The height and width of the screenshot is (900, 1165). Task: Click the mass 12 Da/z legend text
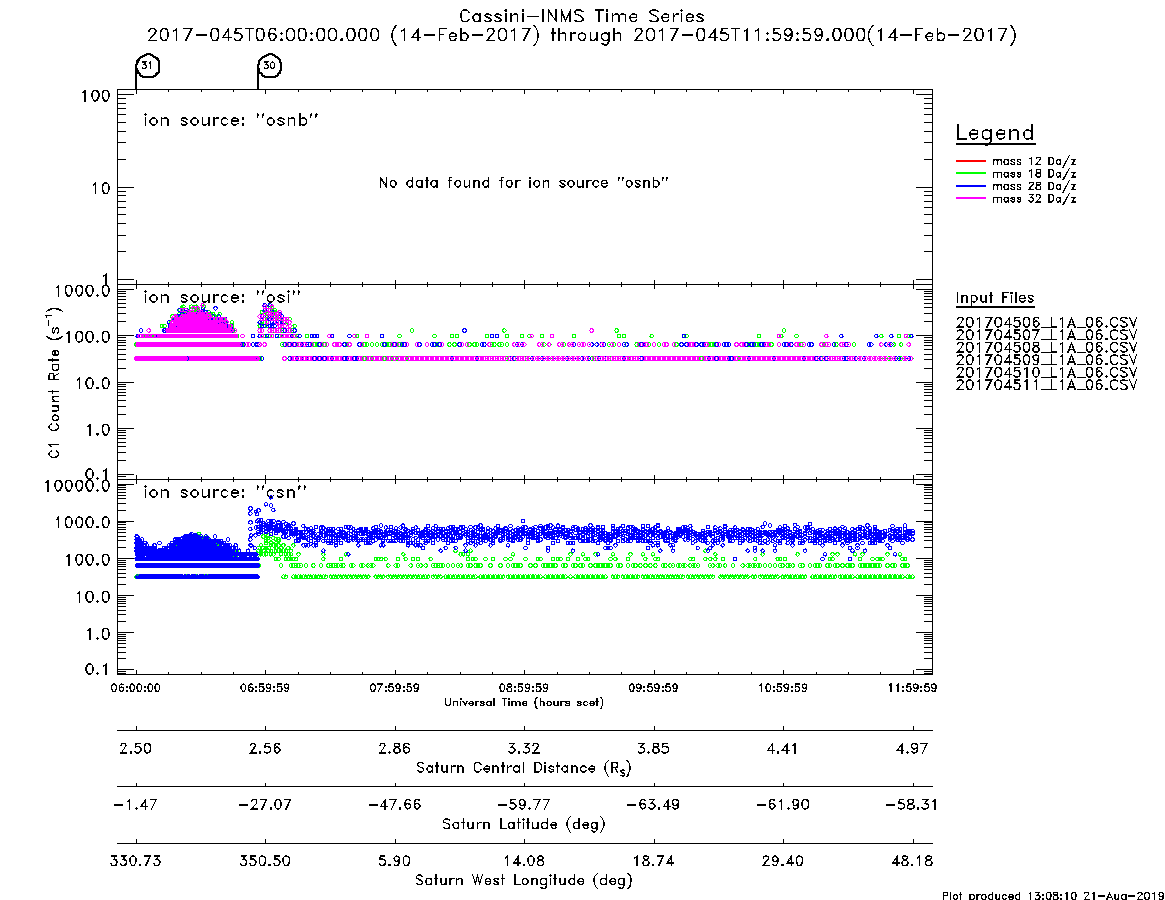1034,161
